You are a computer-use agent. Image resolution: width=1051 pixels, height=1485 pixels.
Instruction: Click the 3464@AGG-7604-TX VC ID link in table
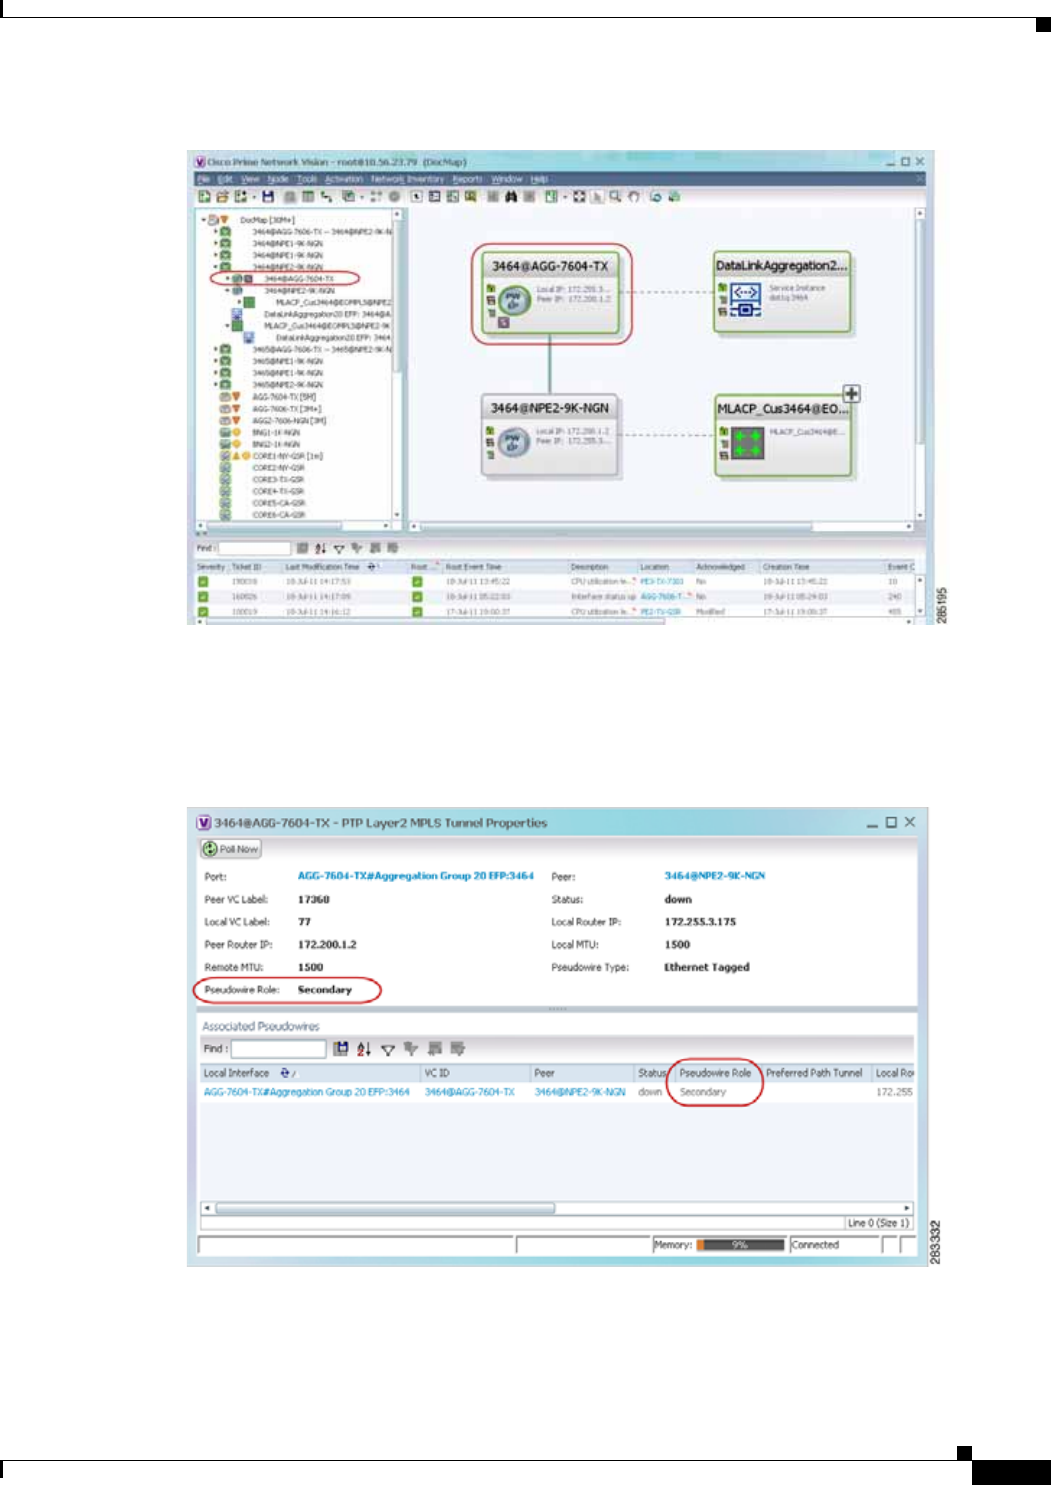click(x=470, y=1092)
